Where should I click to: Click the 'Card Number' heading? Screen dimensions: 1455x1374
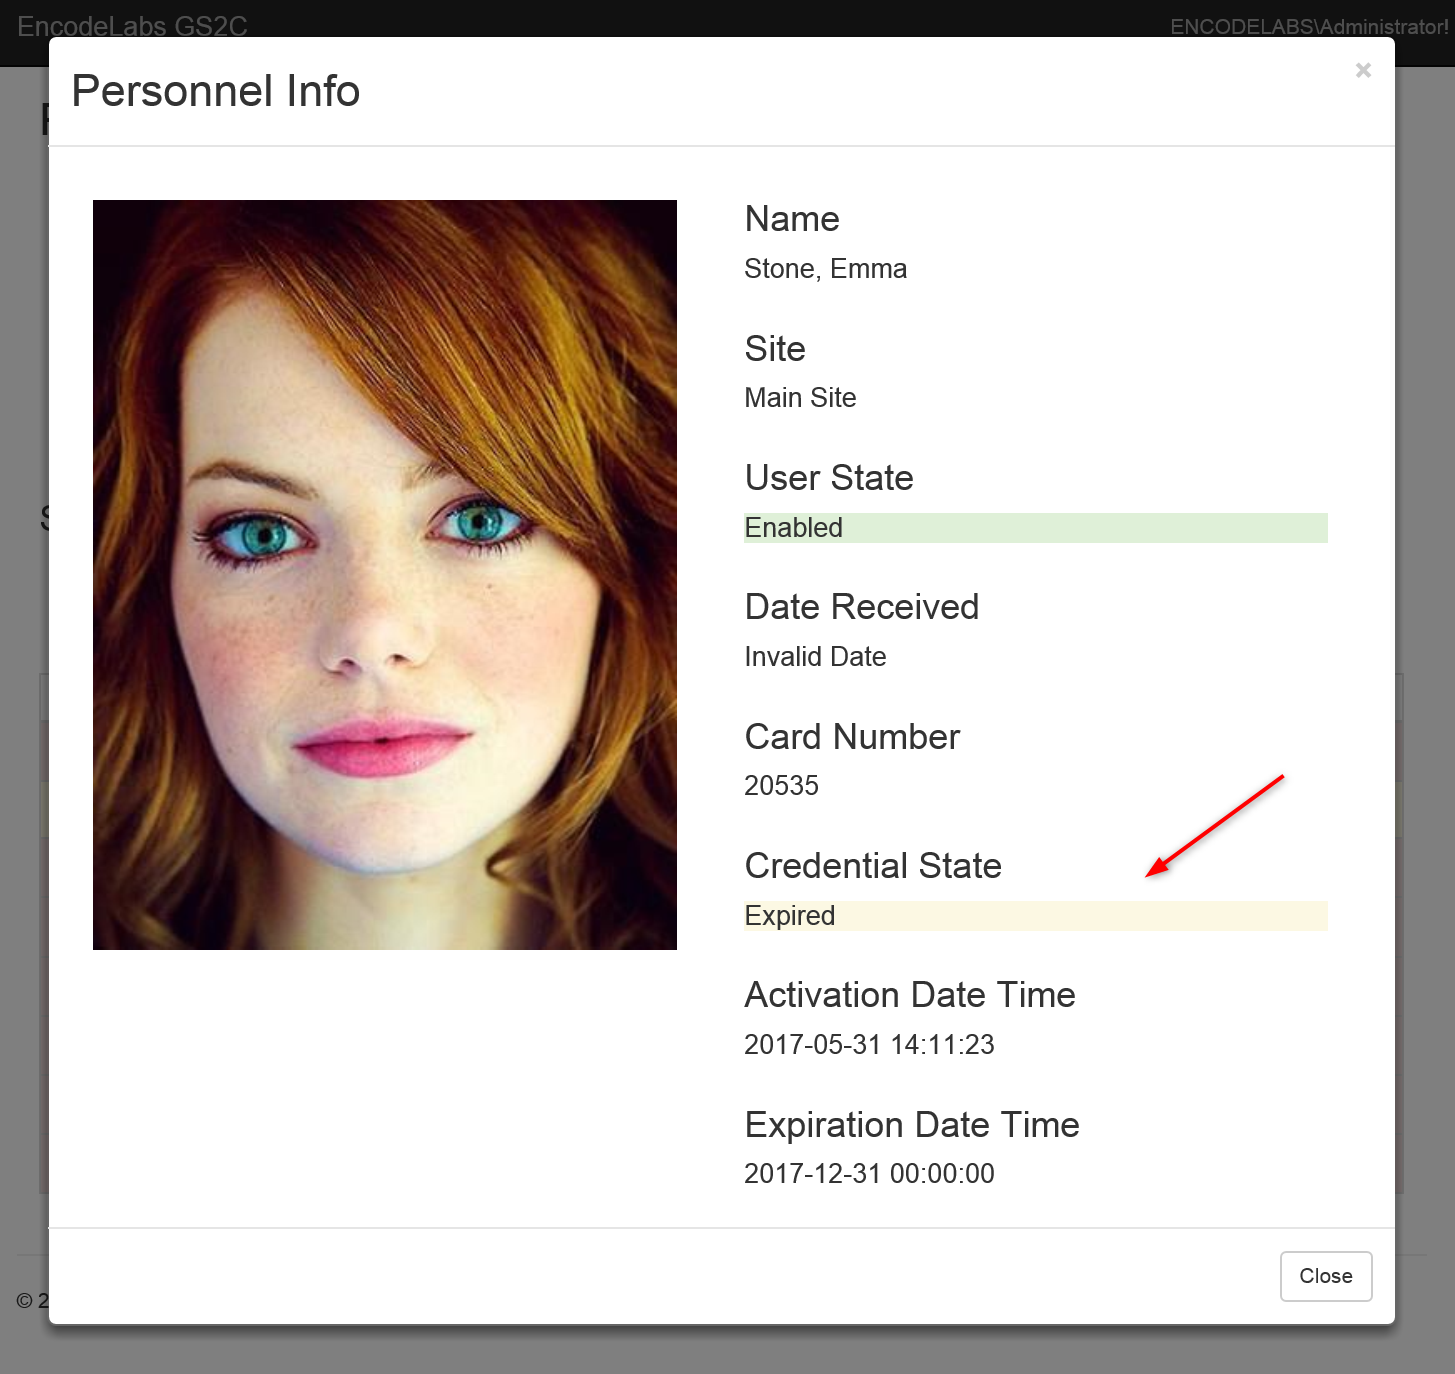point(853,737)
